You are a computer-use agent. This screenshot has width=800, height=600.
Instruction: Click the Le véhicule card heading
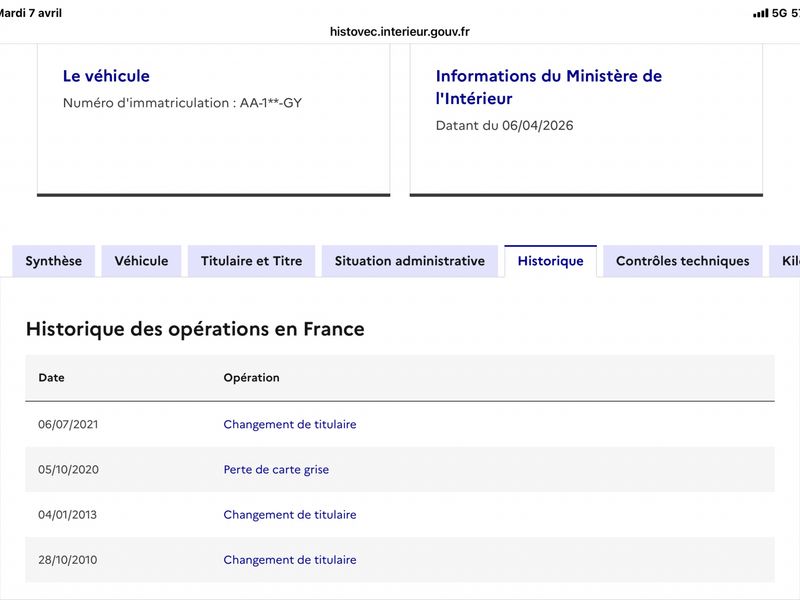[x=106, y=76]
